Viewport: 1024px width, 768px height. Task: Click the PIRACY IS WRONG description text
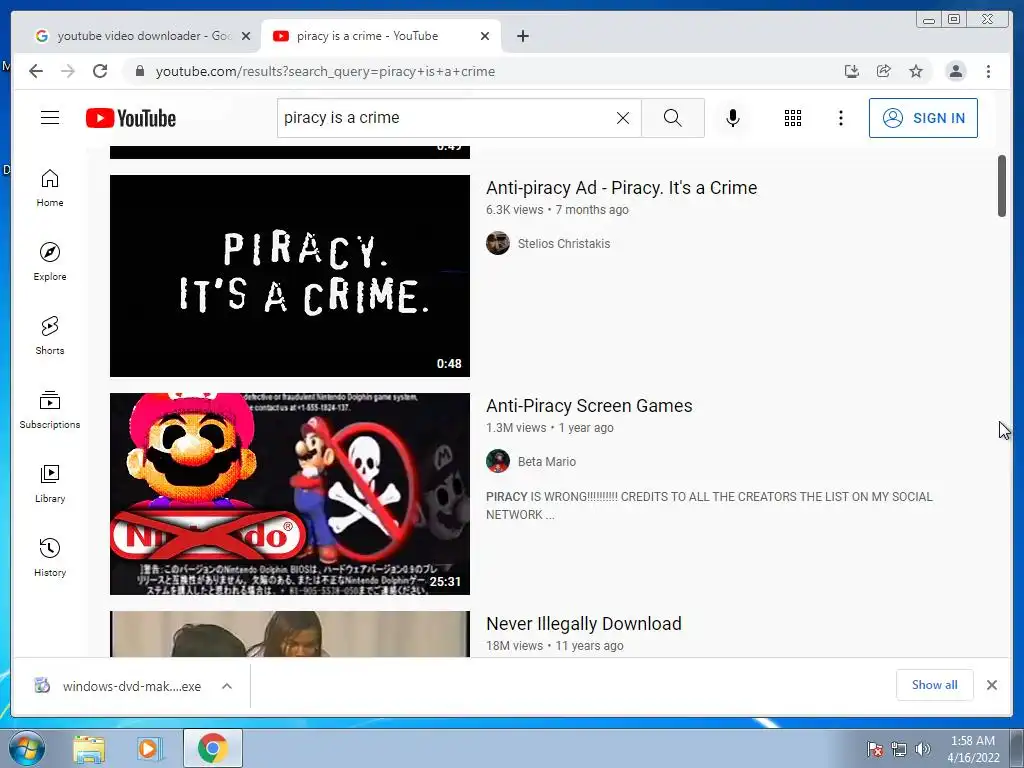709,505
